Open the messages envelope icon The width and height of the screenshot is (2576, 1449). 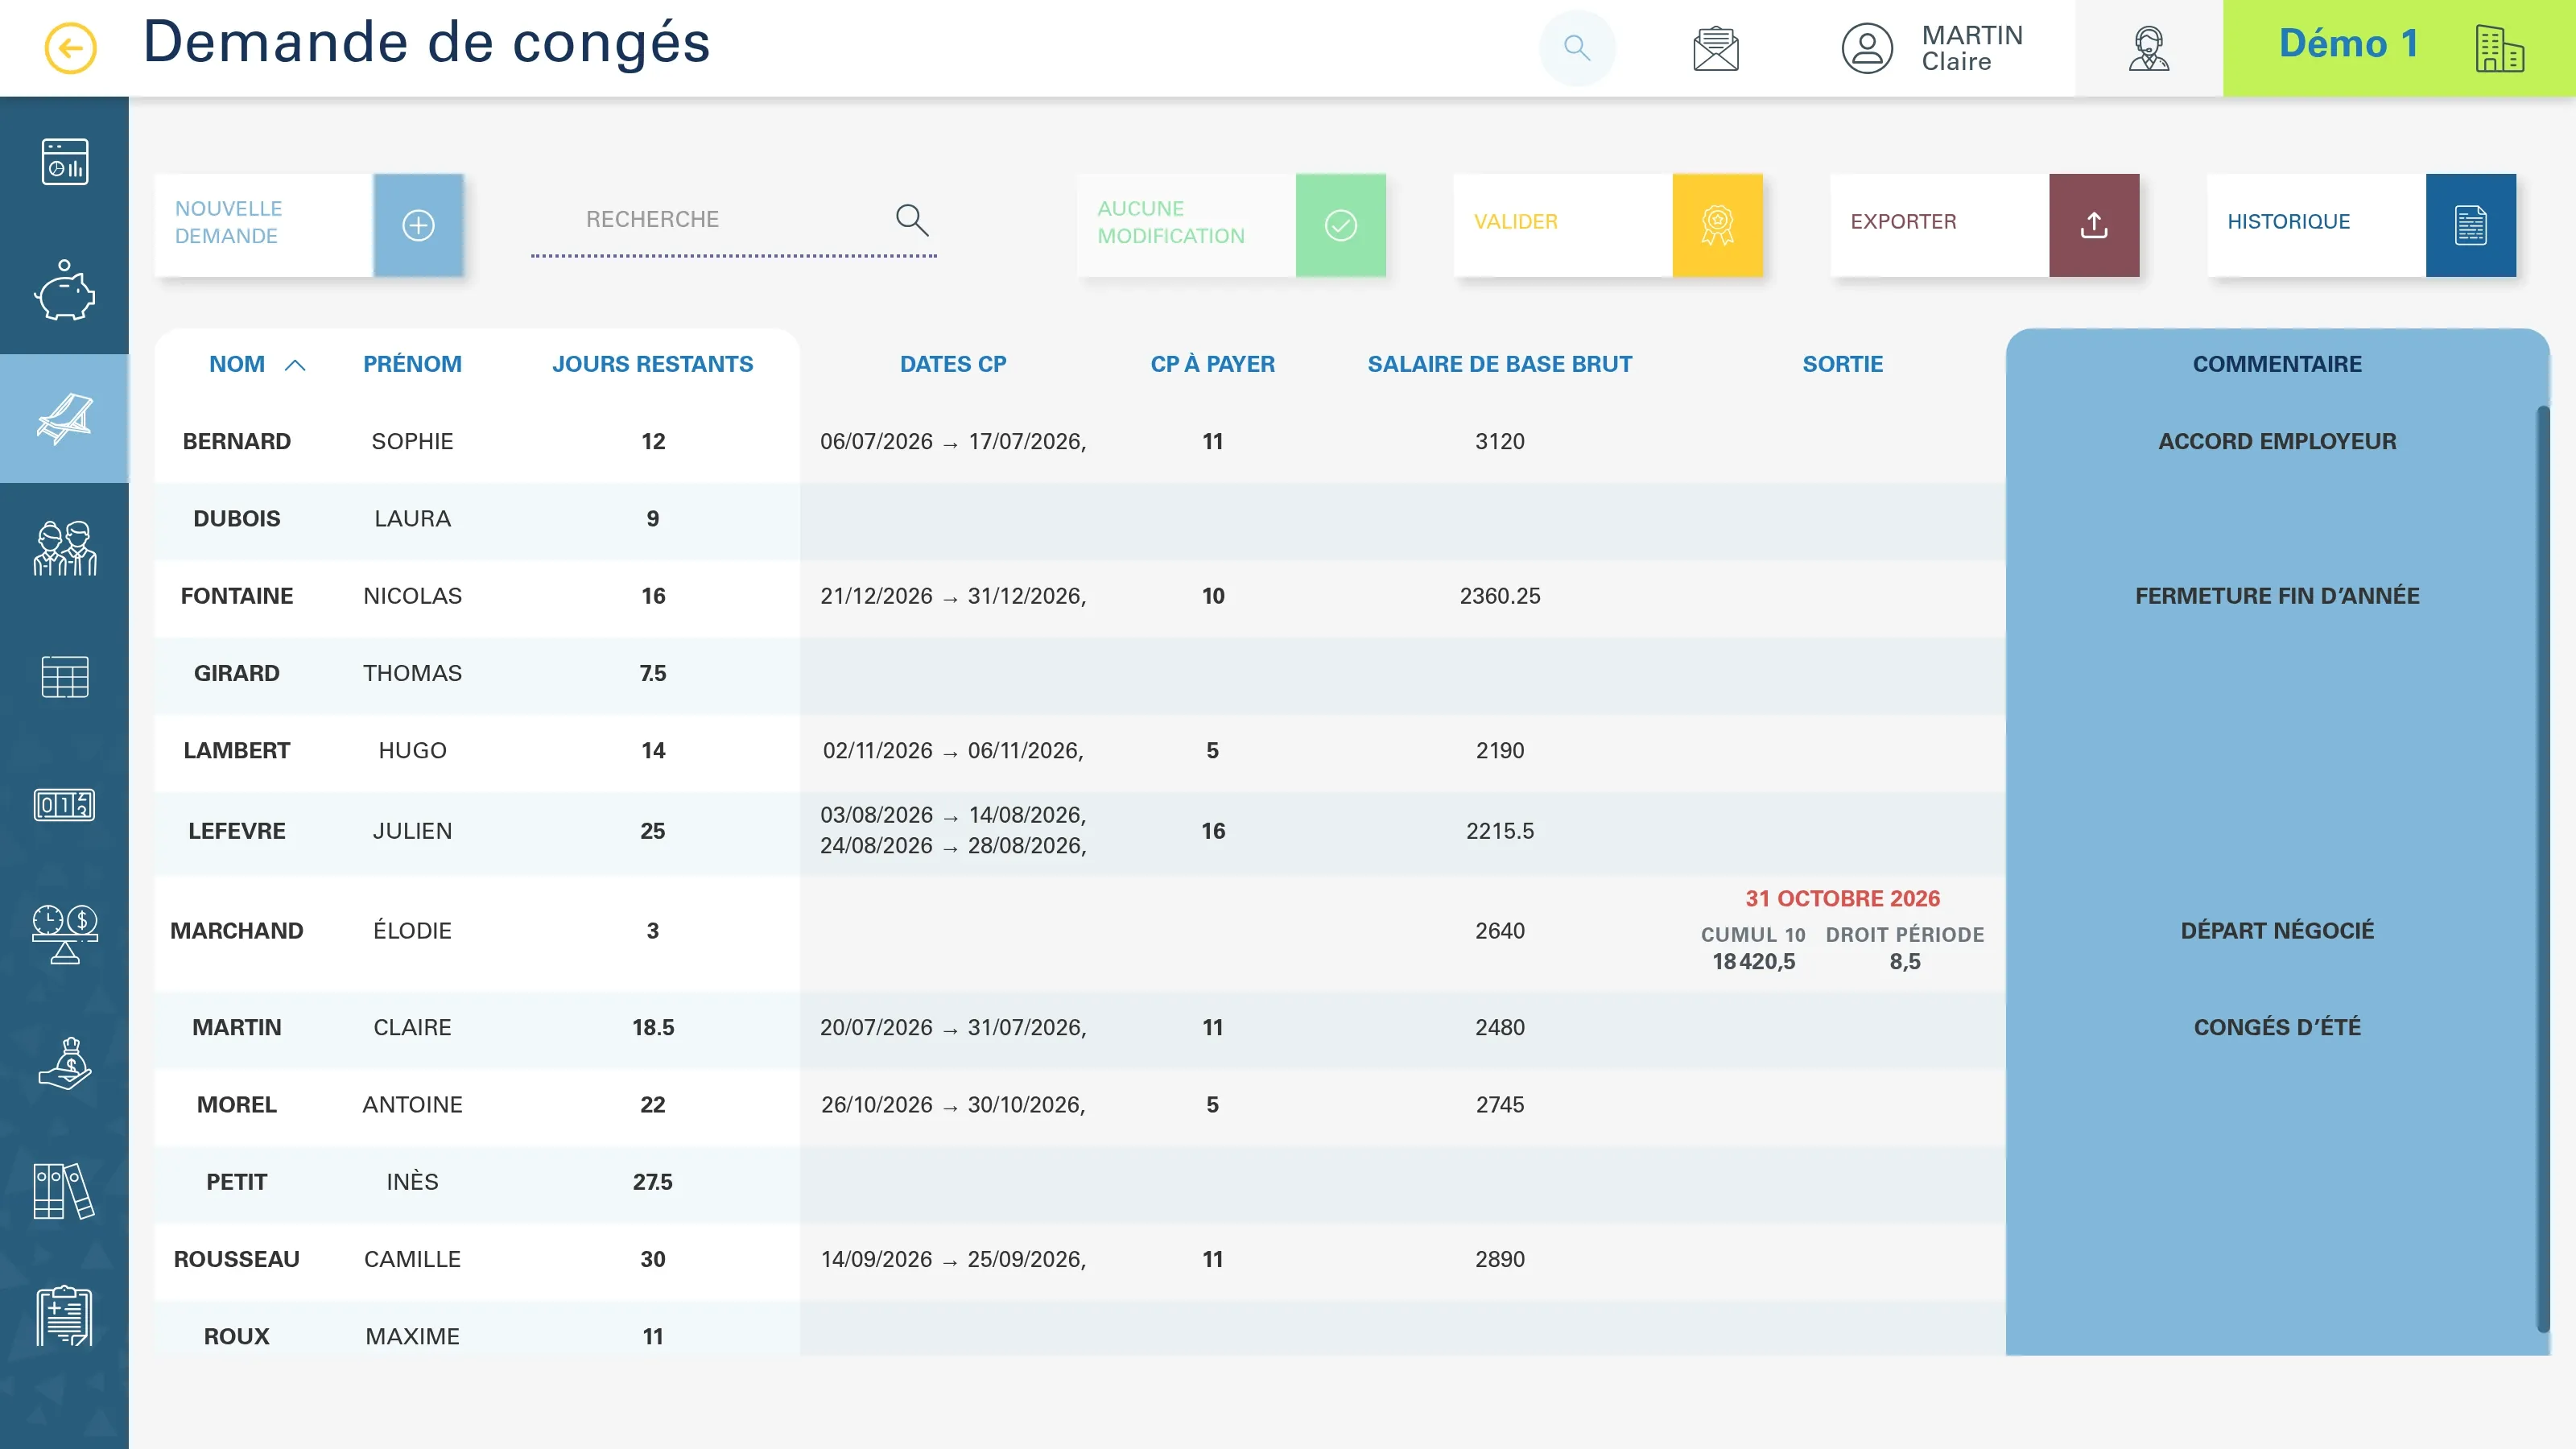pos(1716,48)
